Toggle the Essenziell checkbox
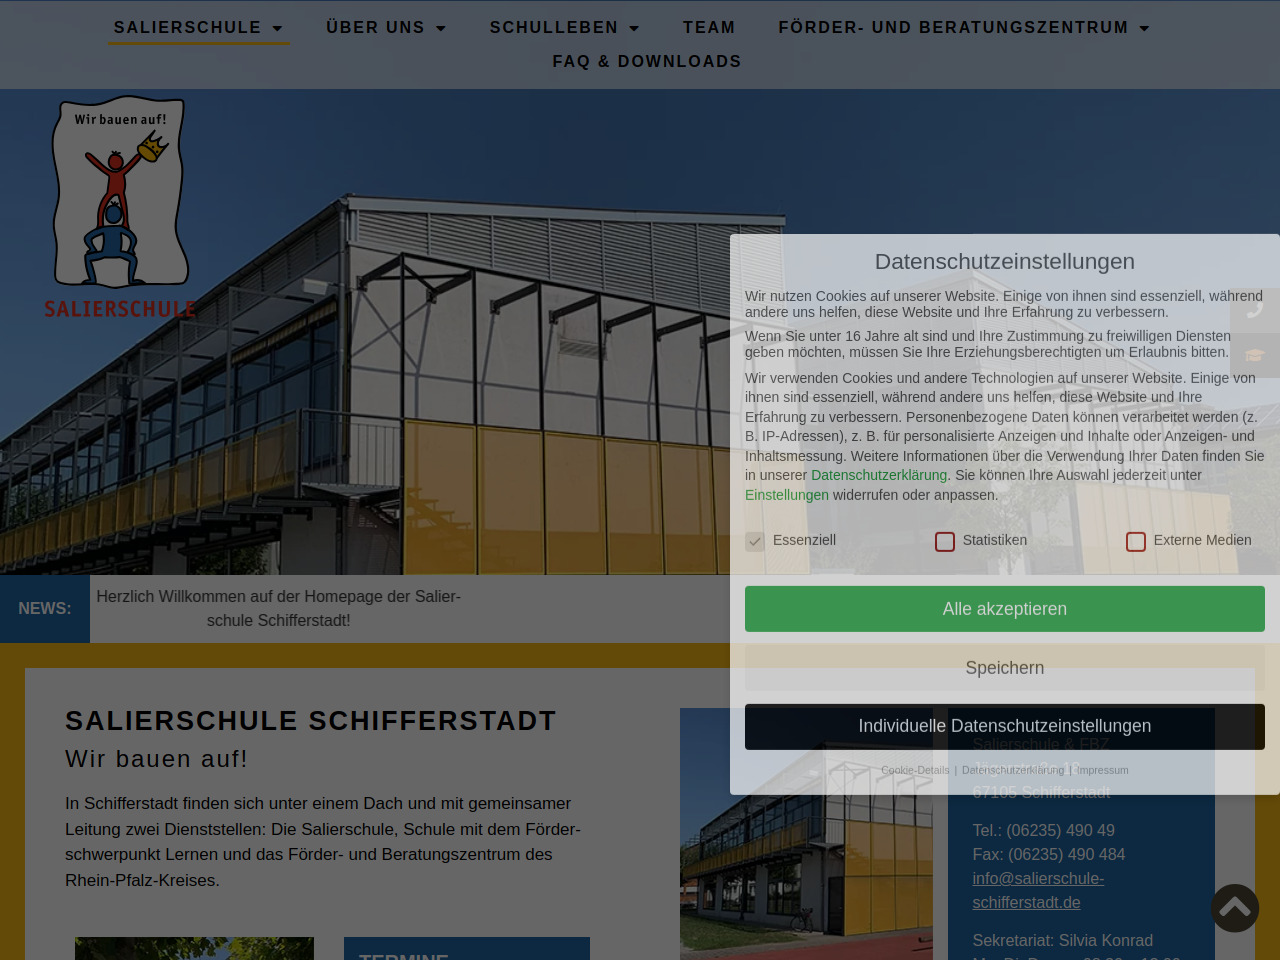 [x=755, y=541]
